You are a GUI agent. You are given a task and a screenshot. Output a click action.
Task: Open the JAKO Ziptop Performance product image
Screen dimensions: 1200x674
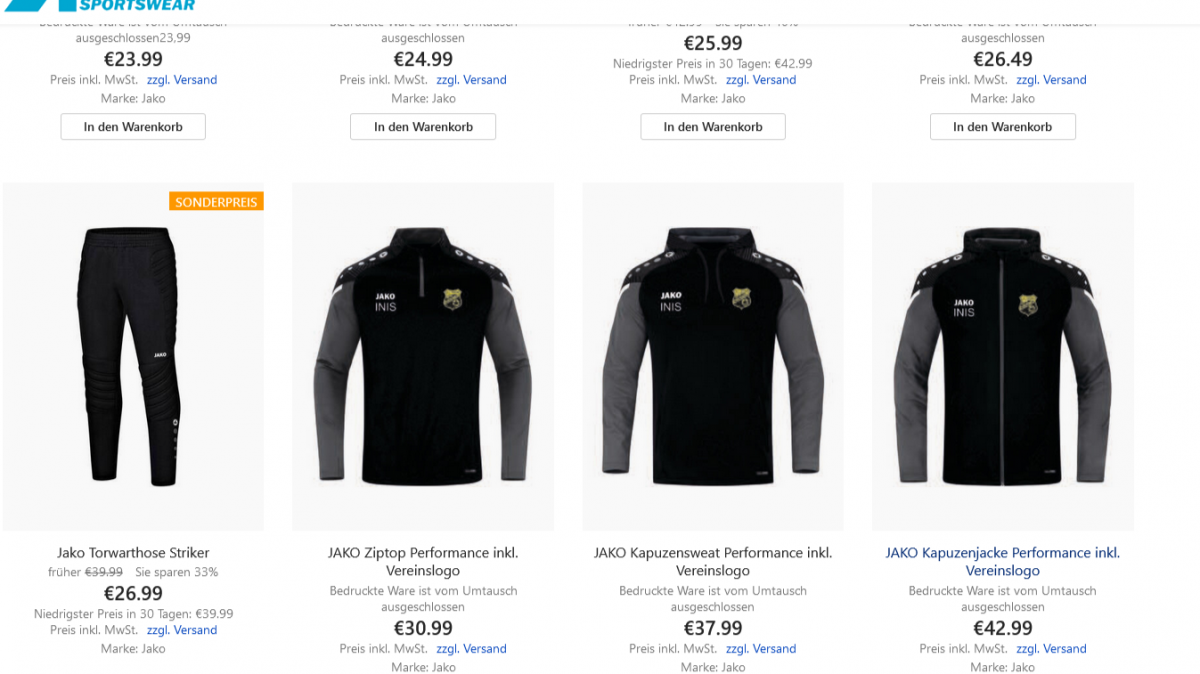423,356
